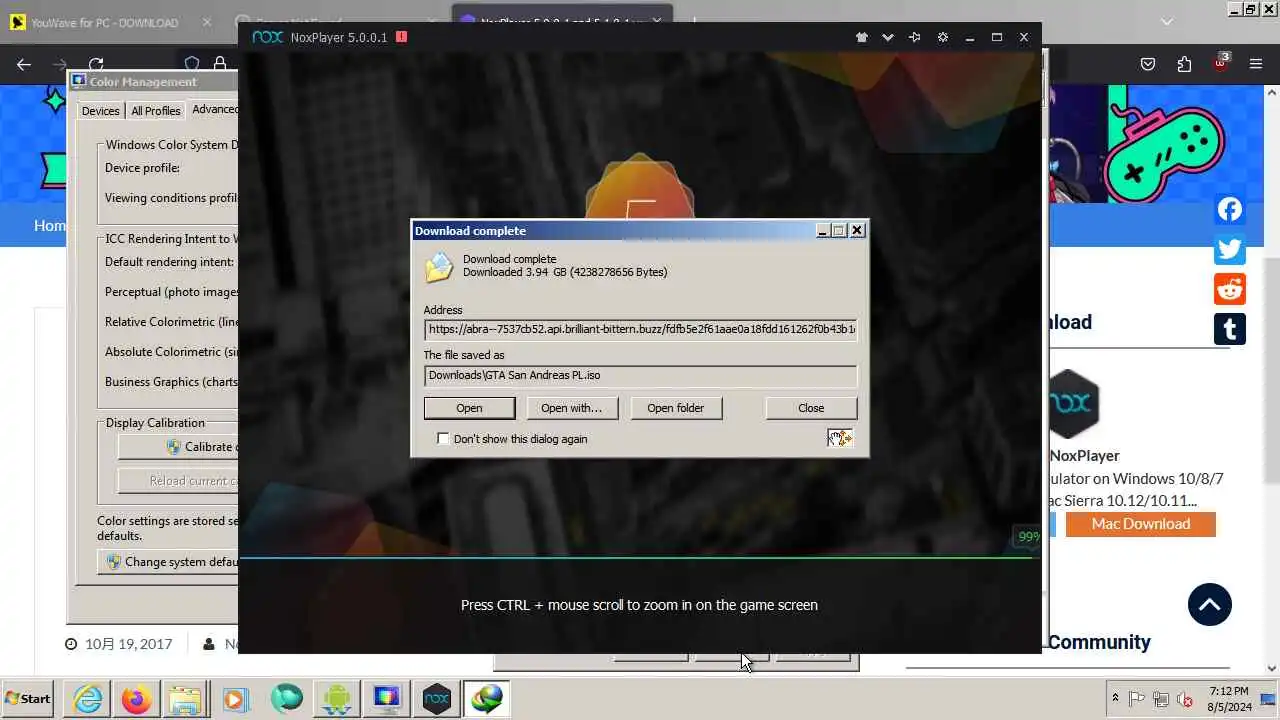This screenshot has width=1280, height=720.
Task: Click Home in website navigation
Action: click(x=50, y=226)
